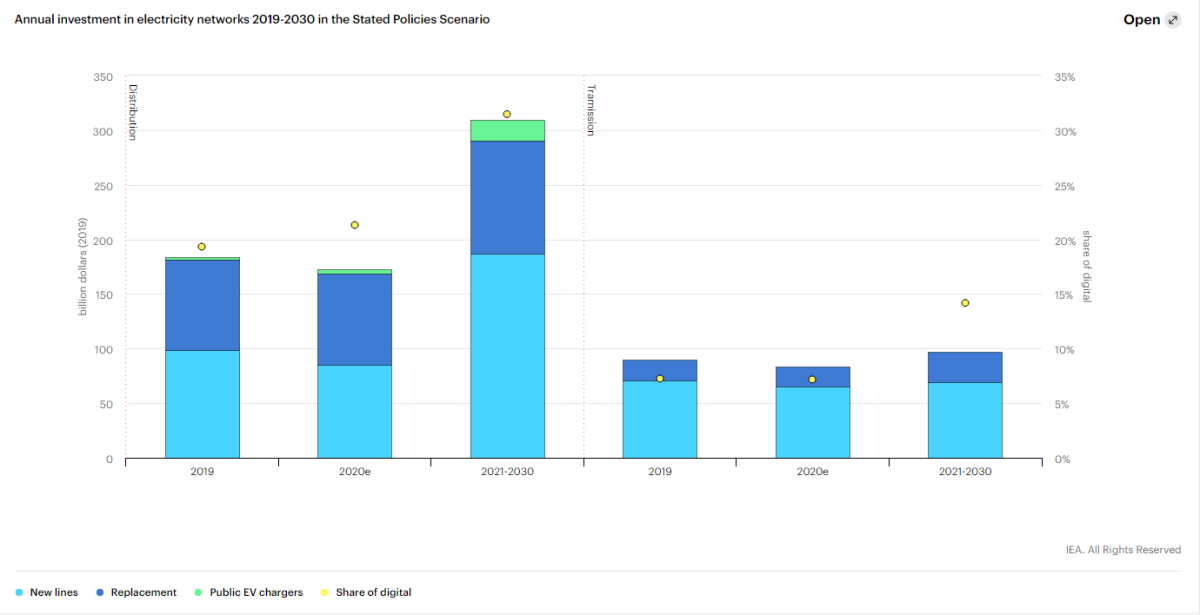Click the expand arrow icon beside Open
1200x615 pixels.
tap(1173, 20)
